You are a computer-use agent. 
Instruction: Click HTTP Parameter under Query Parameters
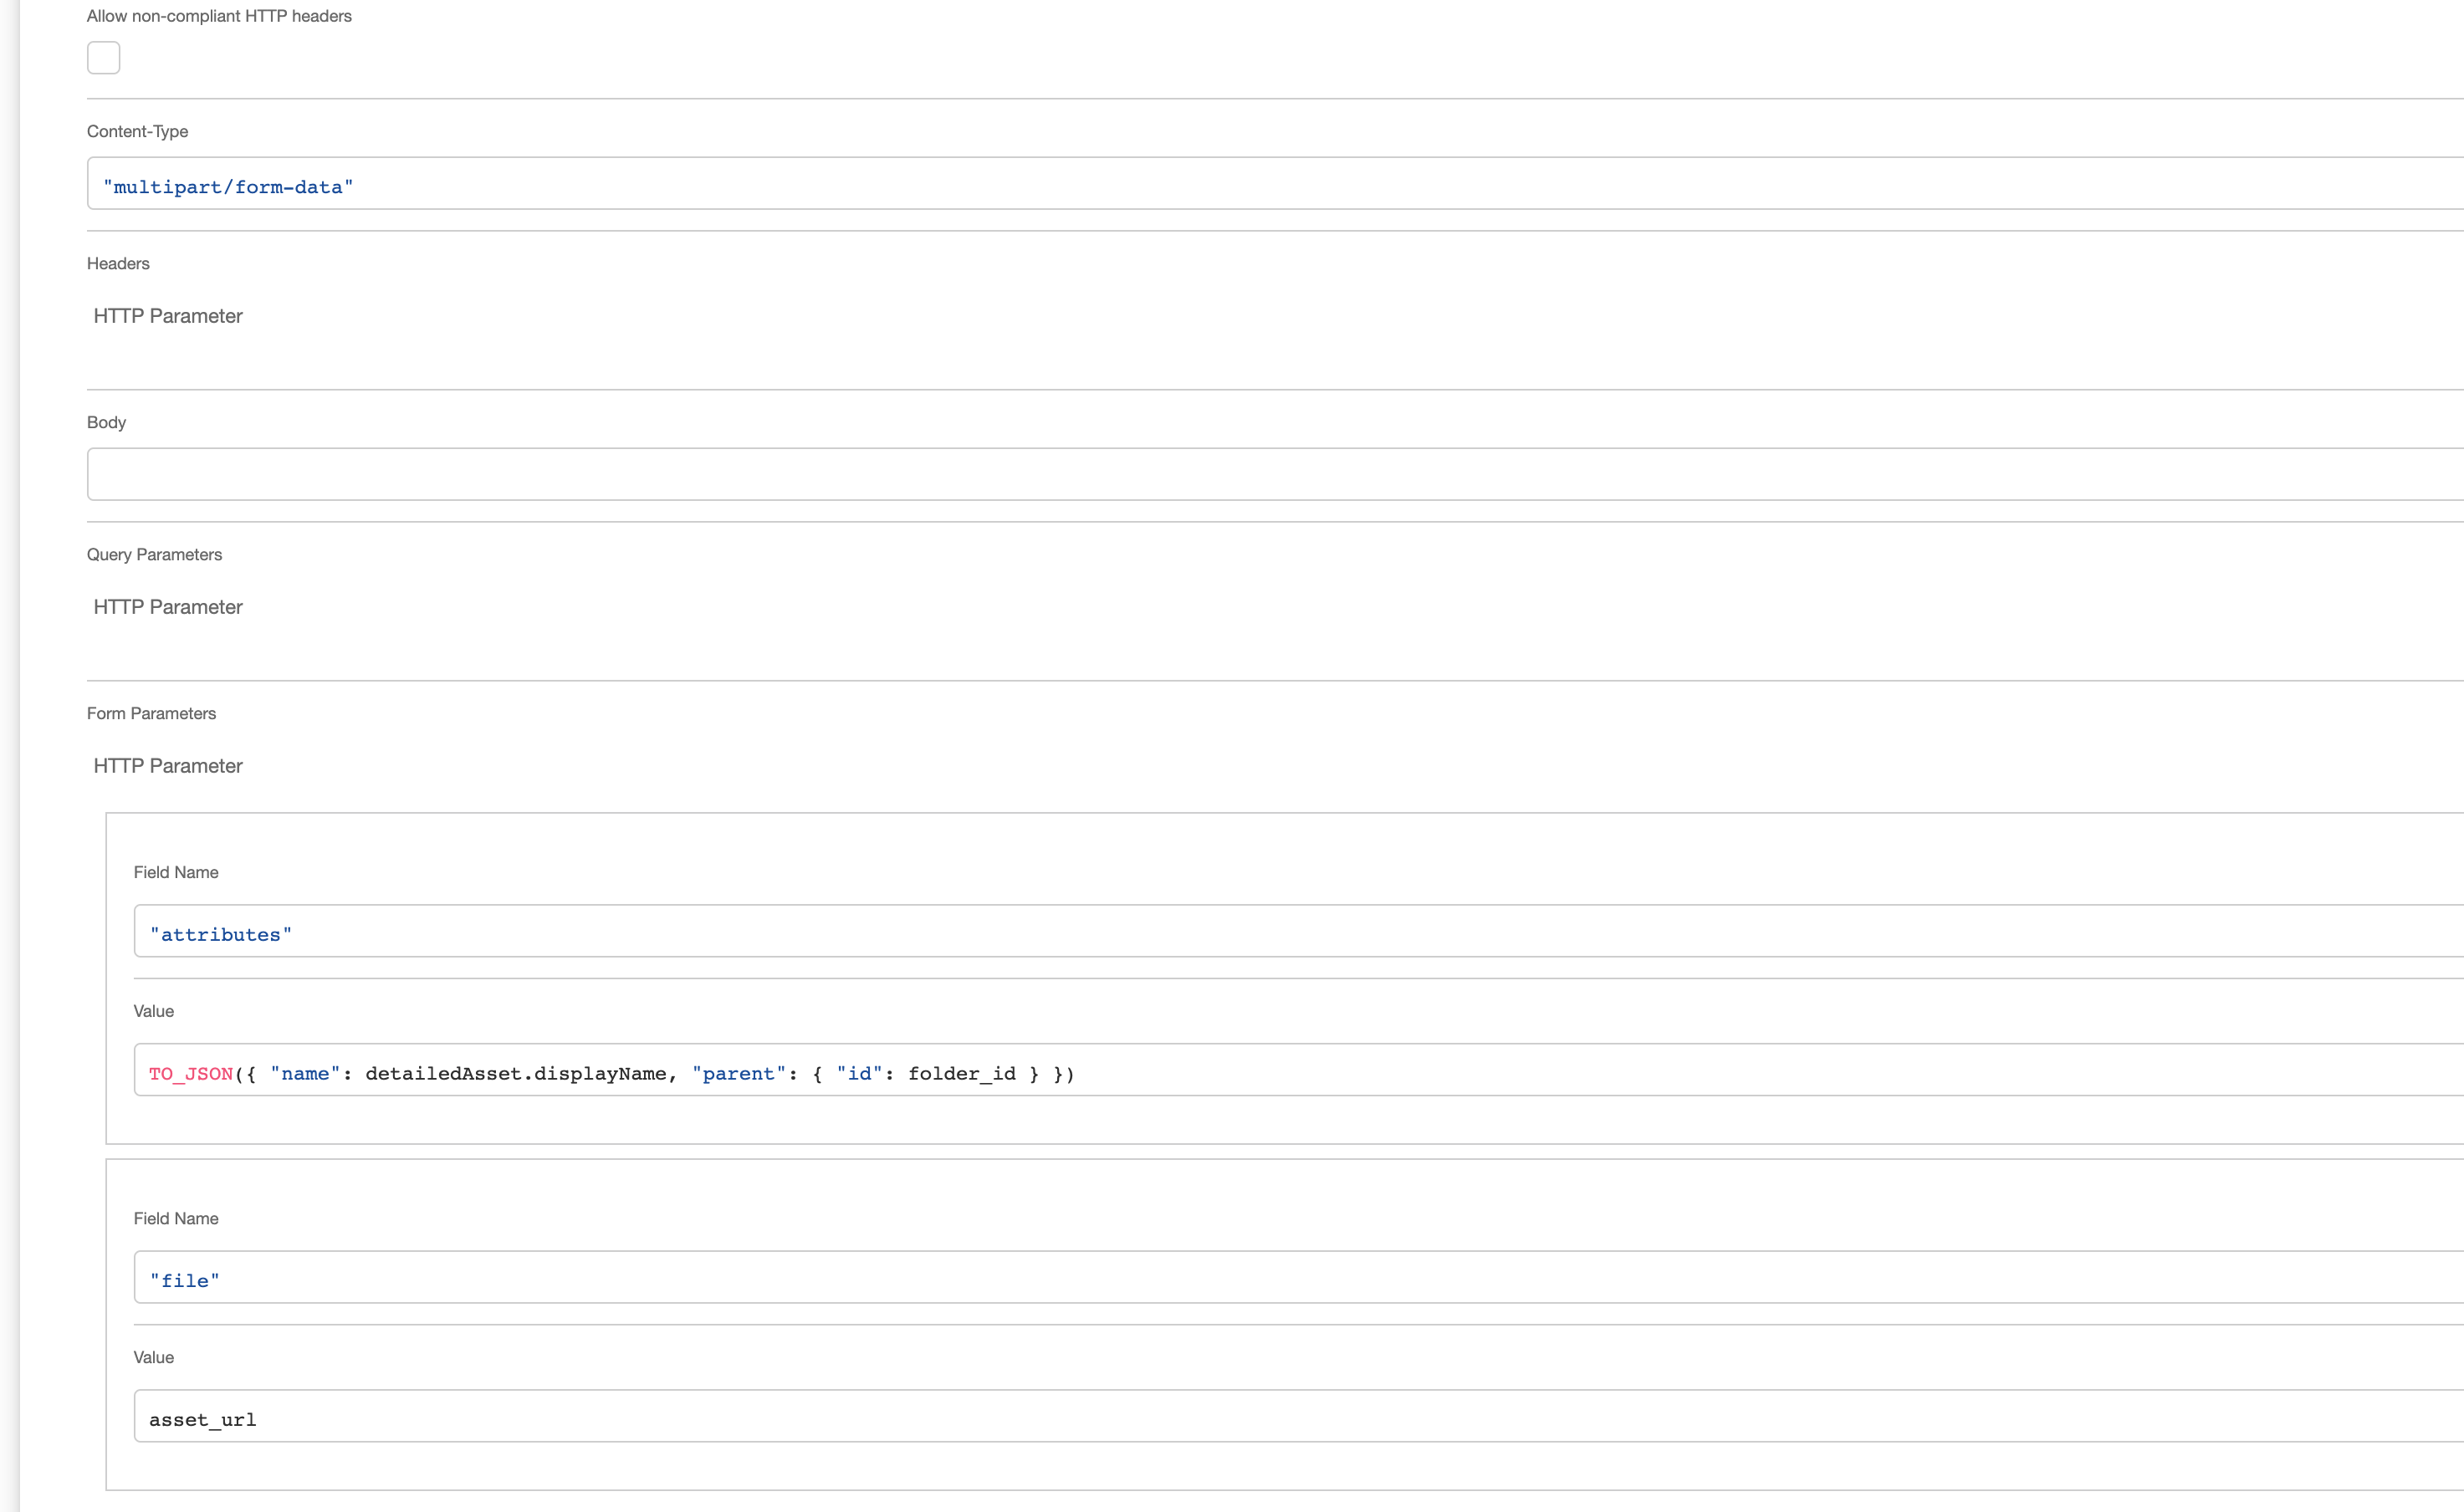168,607
